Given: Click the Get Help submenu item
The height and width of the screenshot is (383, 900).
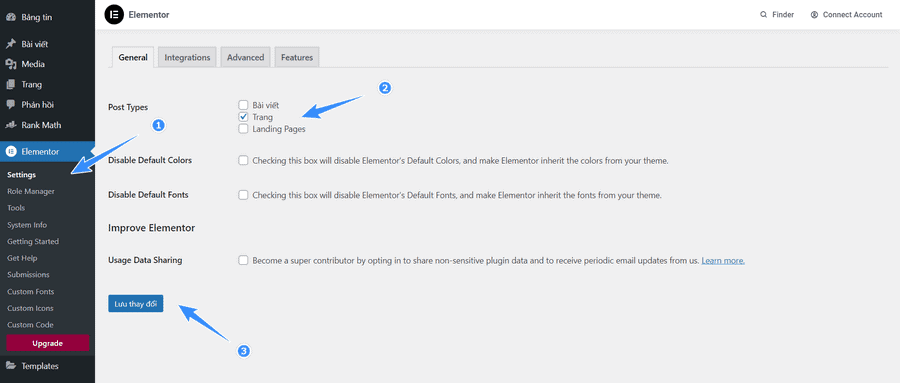Looking at the screenshot, I should [22, 258].
